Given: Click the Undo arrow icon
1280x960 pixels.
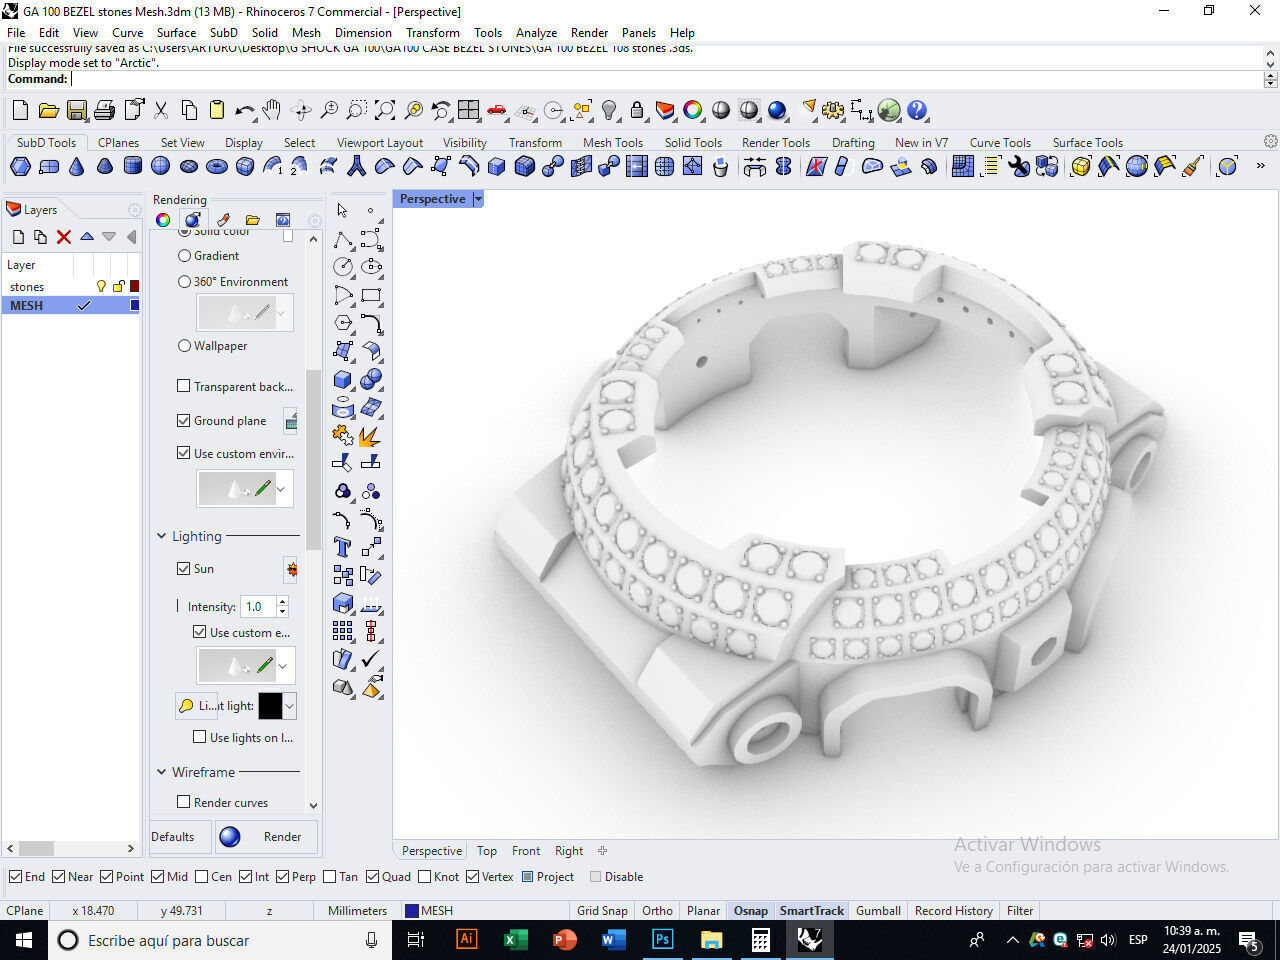Looking at the screenshot, I should point(245,110).
